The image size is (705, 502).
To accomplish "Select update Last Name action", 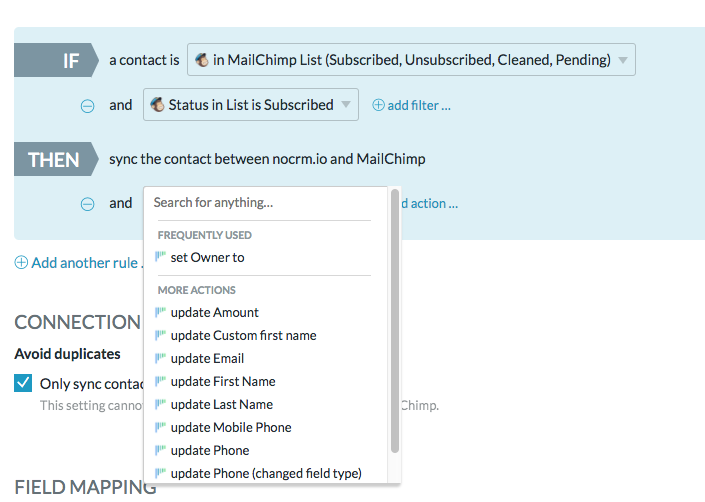I will click(x=222, y=404).
